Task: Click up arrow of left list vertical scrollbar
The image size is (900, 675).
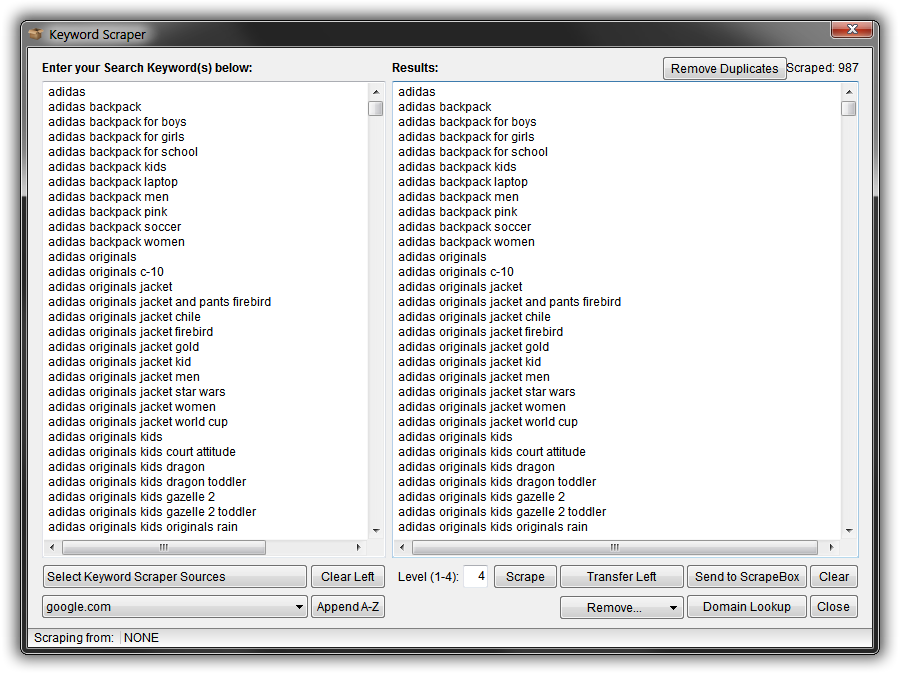Action: tap(376, 92)
